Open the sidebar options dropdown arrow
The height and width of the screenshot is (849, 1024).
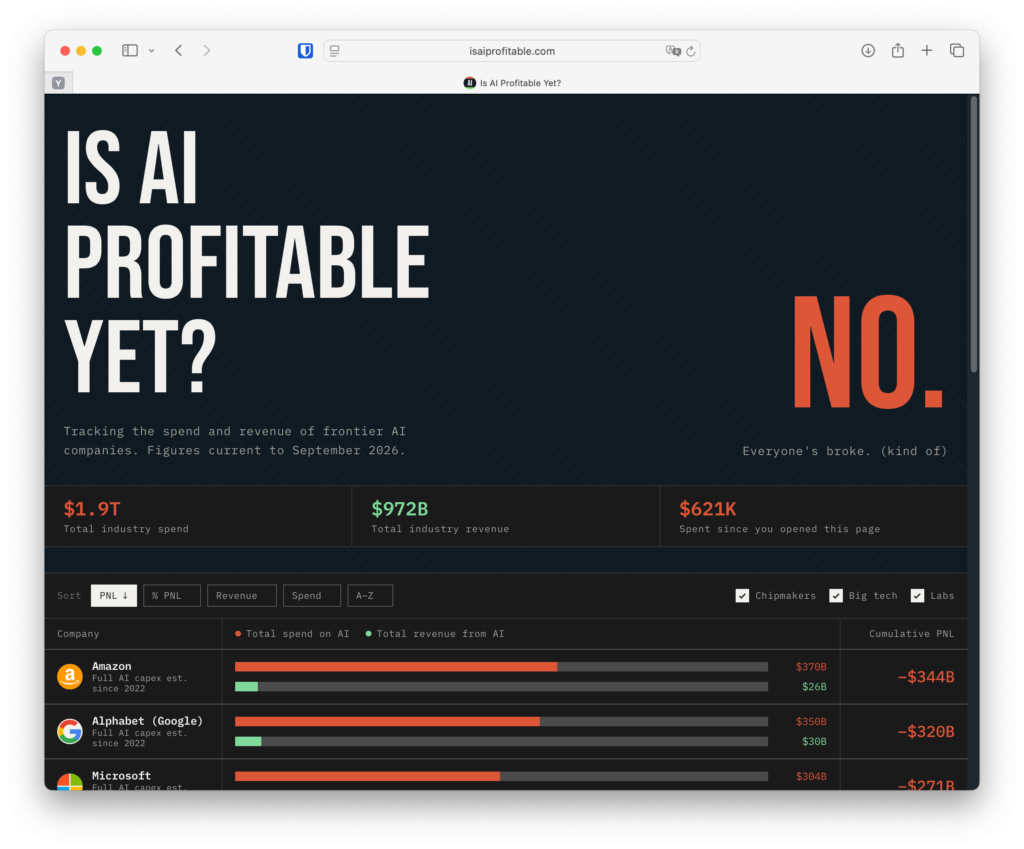(152, 50)
